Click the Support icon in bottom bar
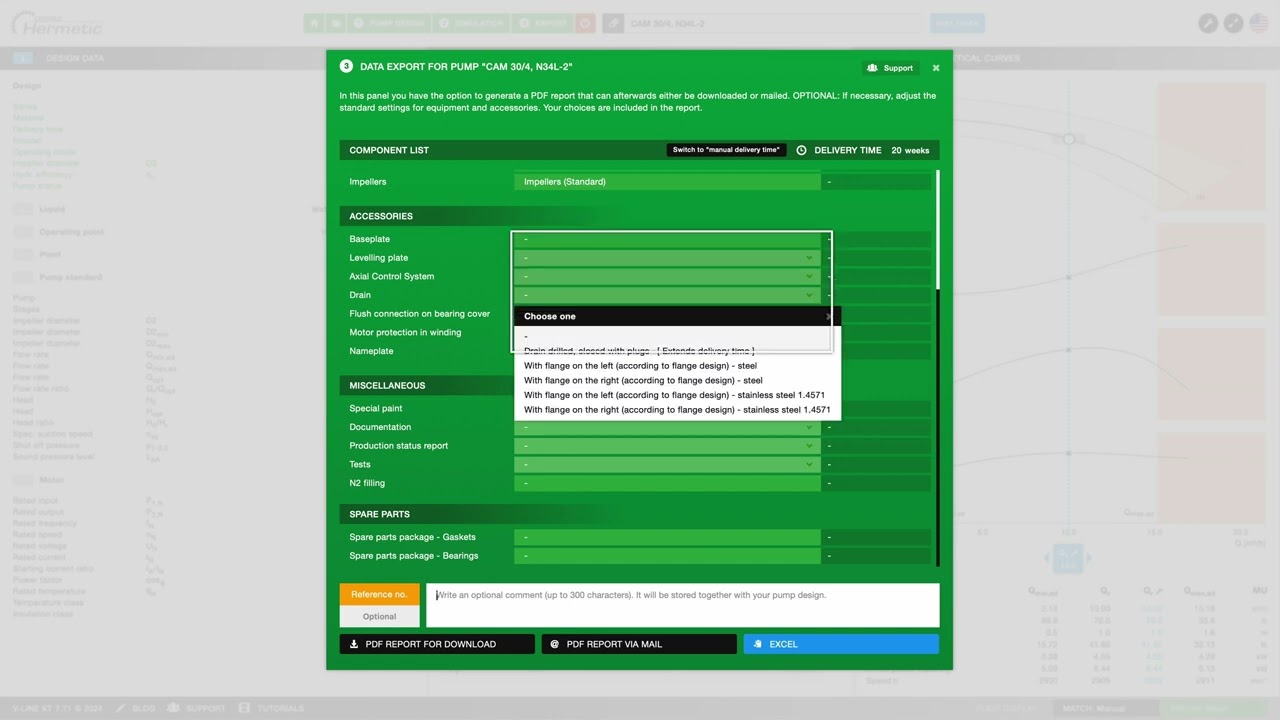The image size is (1280, 720). [x=173, y=708]
